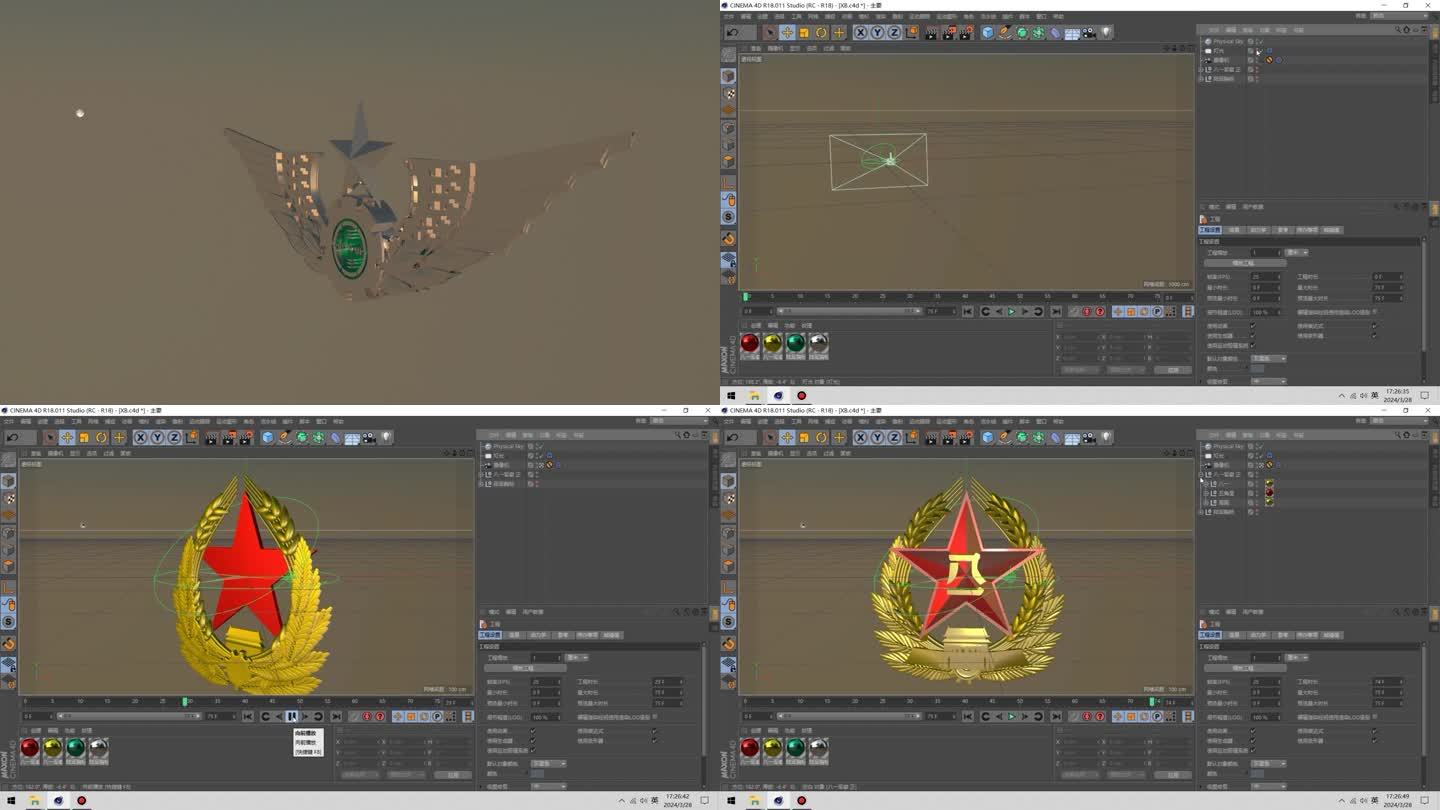Open default object color dropdown, camera-wireframe window

(x=1268, y=359)
